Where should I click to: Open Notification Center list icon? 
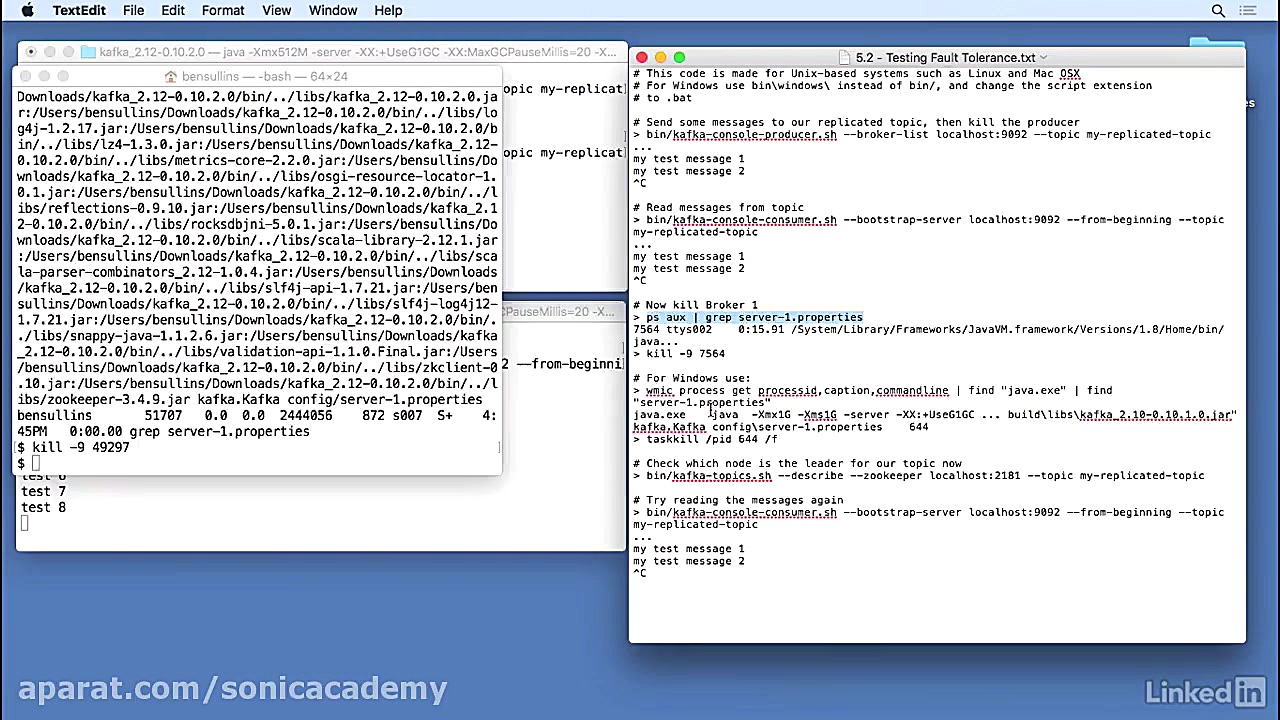1247,10
